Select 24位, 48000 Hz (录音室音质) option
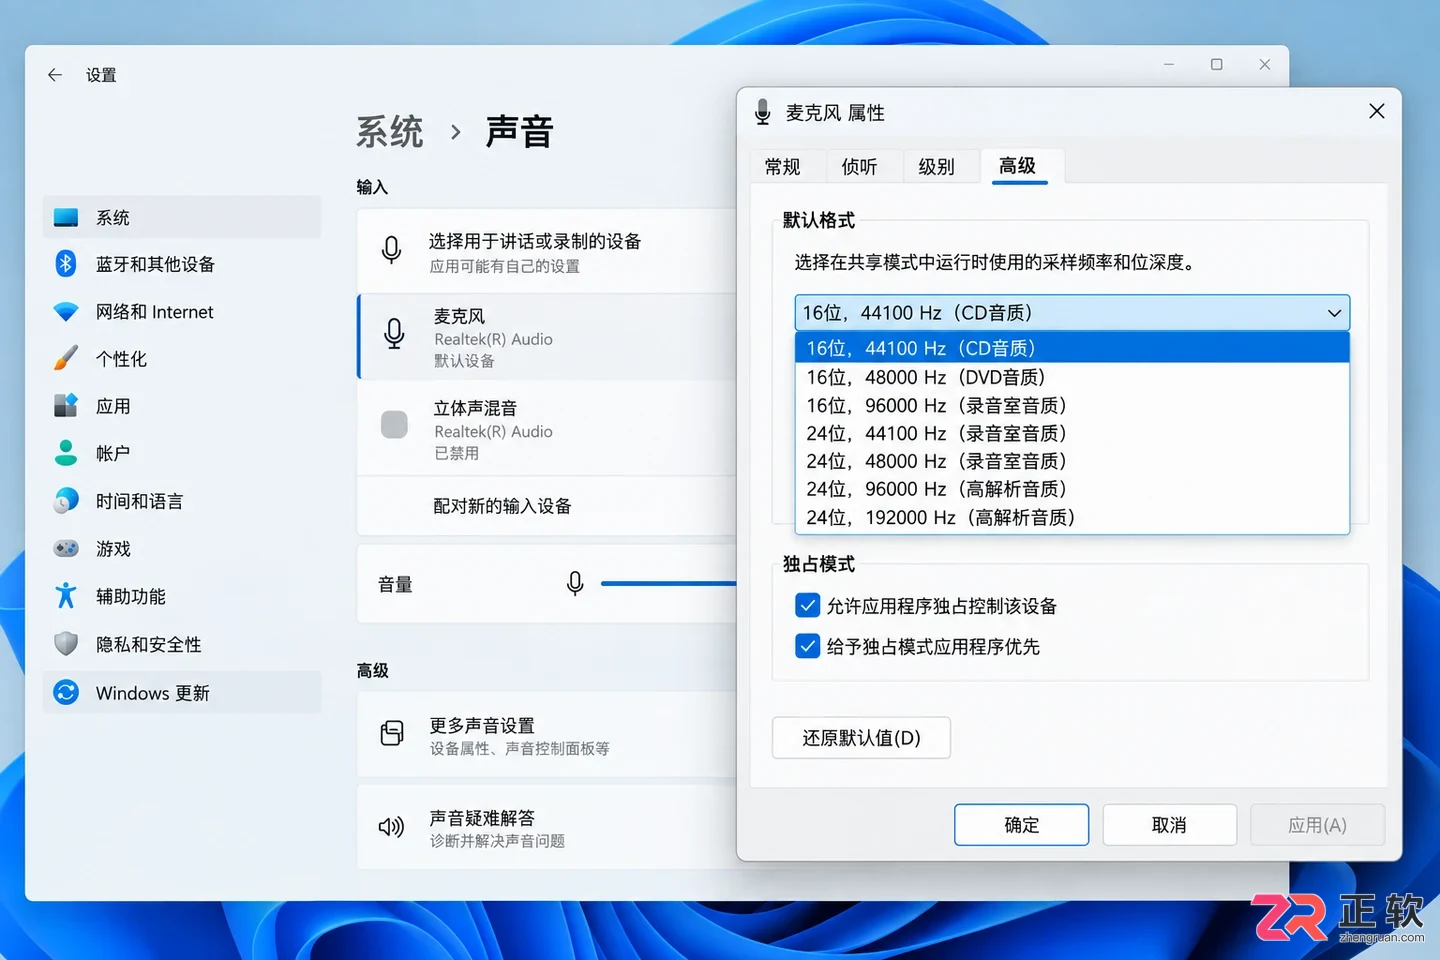 pos(1072,461)
